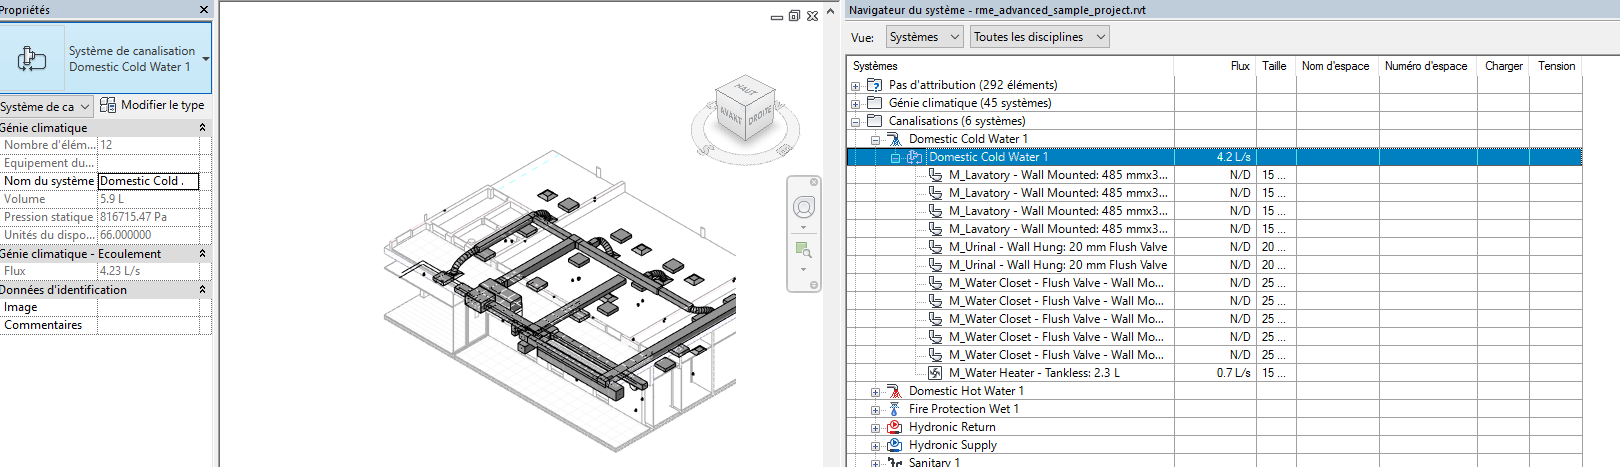This screenshot has width=1620, height=467.
Task: Close the Propriétés palette
Action: click(x=204, y=10)
